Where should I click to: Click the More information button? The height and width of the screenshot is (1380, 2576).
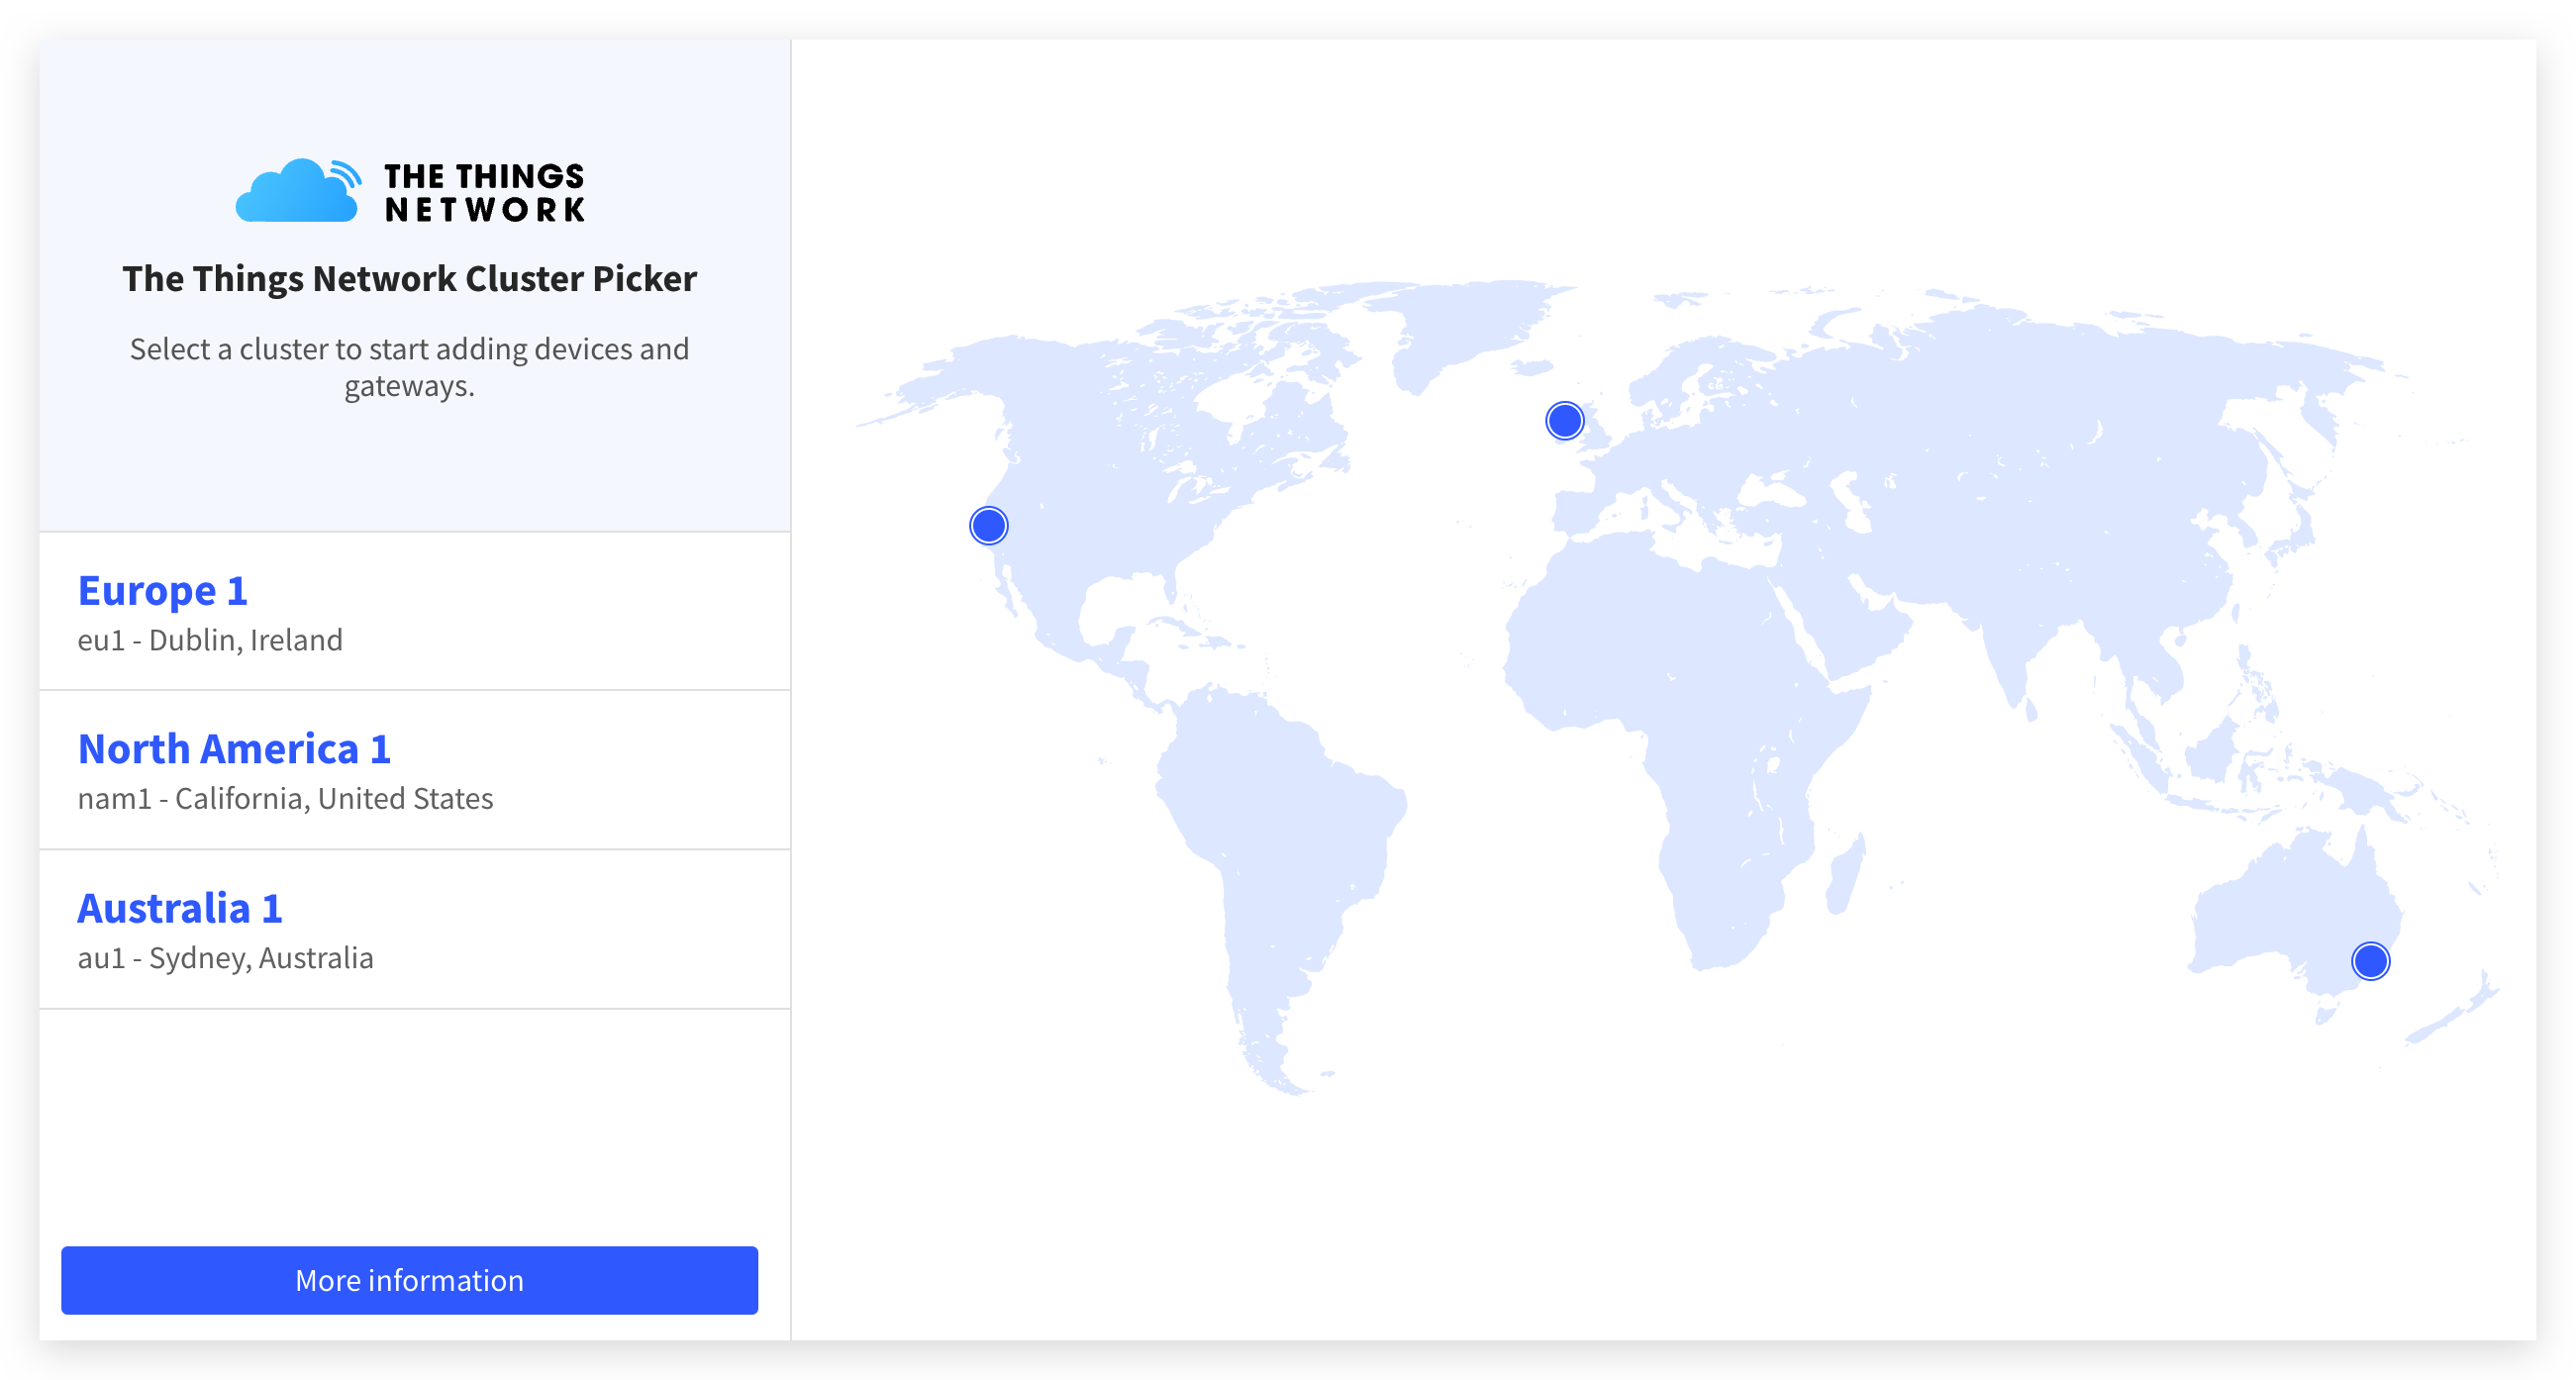pos(409,1279)
